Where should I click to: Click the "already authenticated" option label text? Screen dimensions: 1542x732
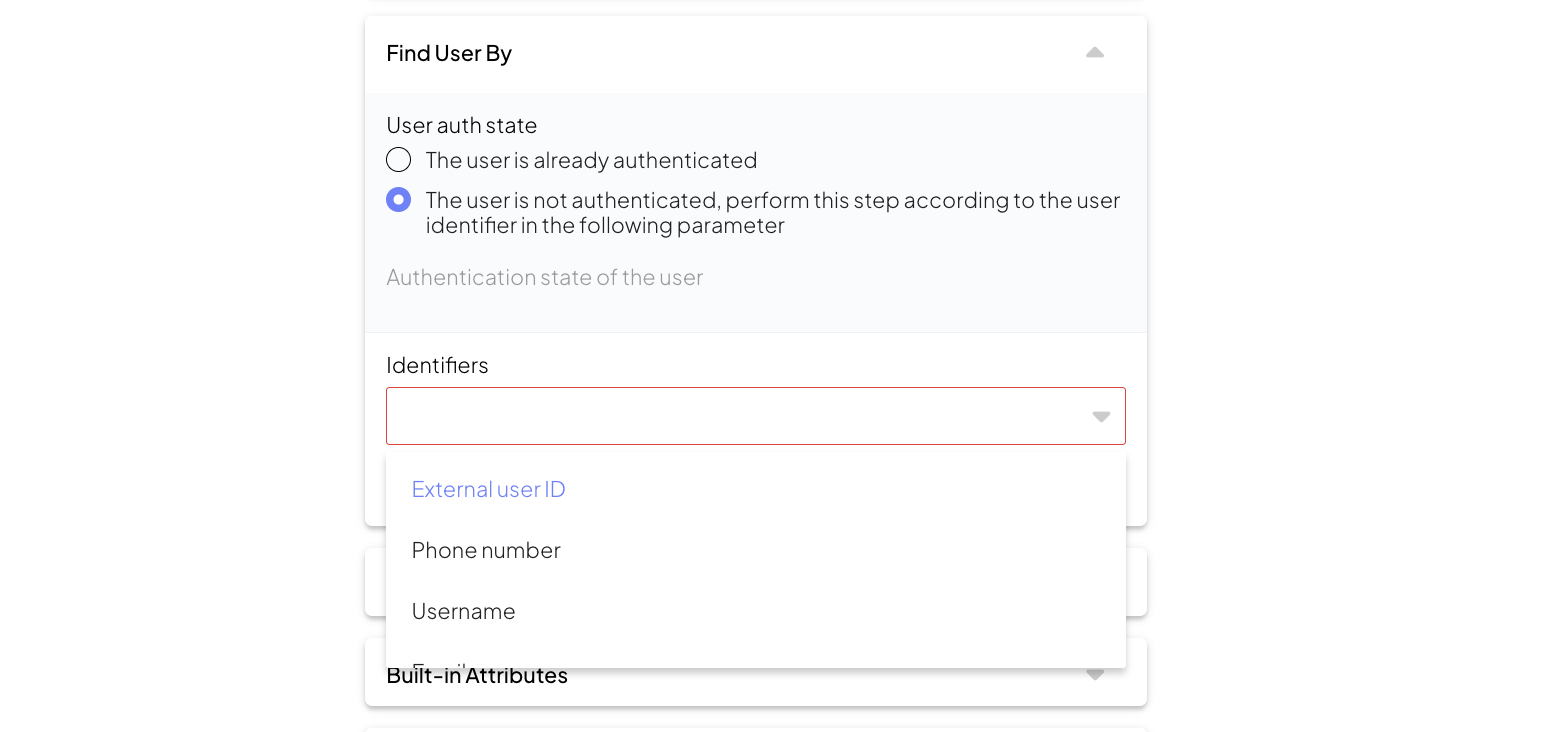[591, 160]
